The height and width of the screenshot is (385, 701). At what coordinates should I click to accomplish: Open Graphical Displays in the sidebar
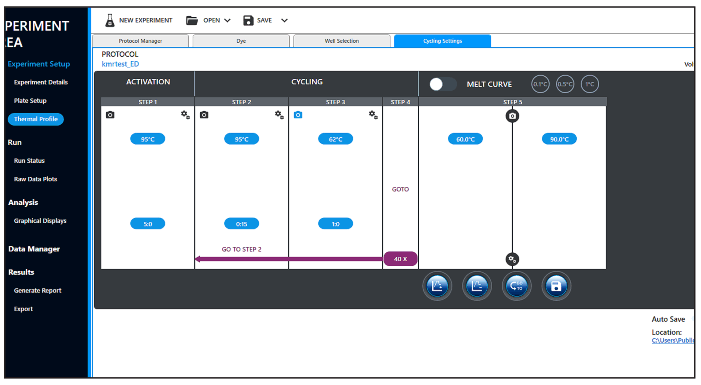click(x=40, y=220)
